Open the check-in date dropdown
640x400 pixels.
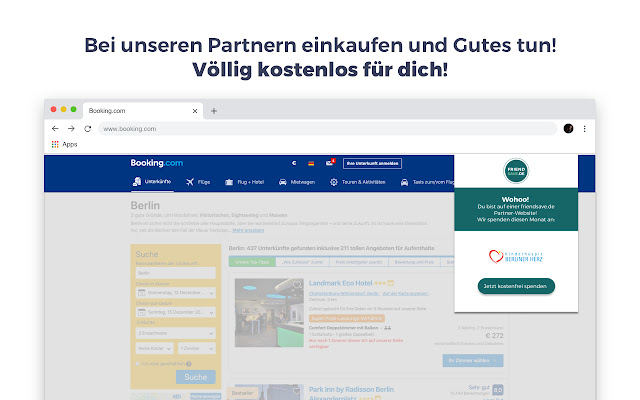pos(176,293)
